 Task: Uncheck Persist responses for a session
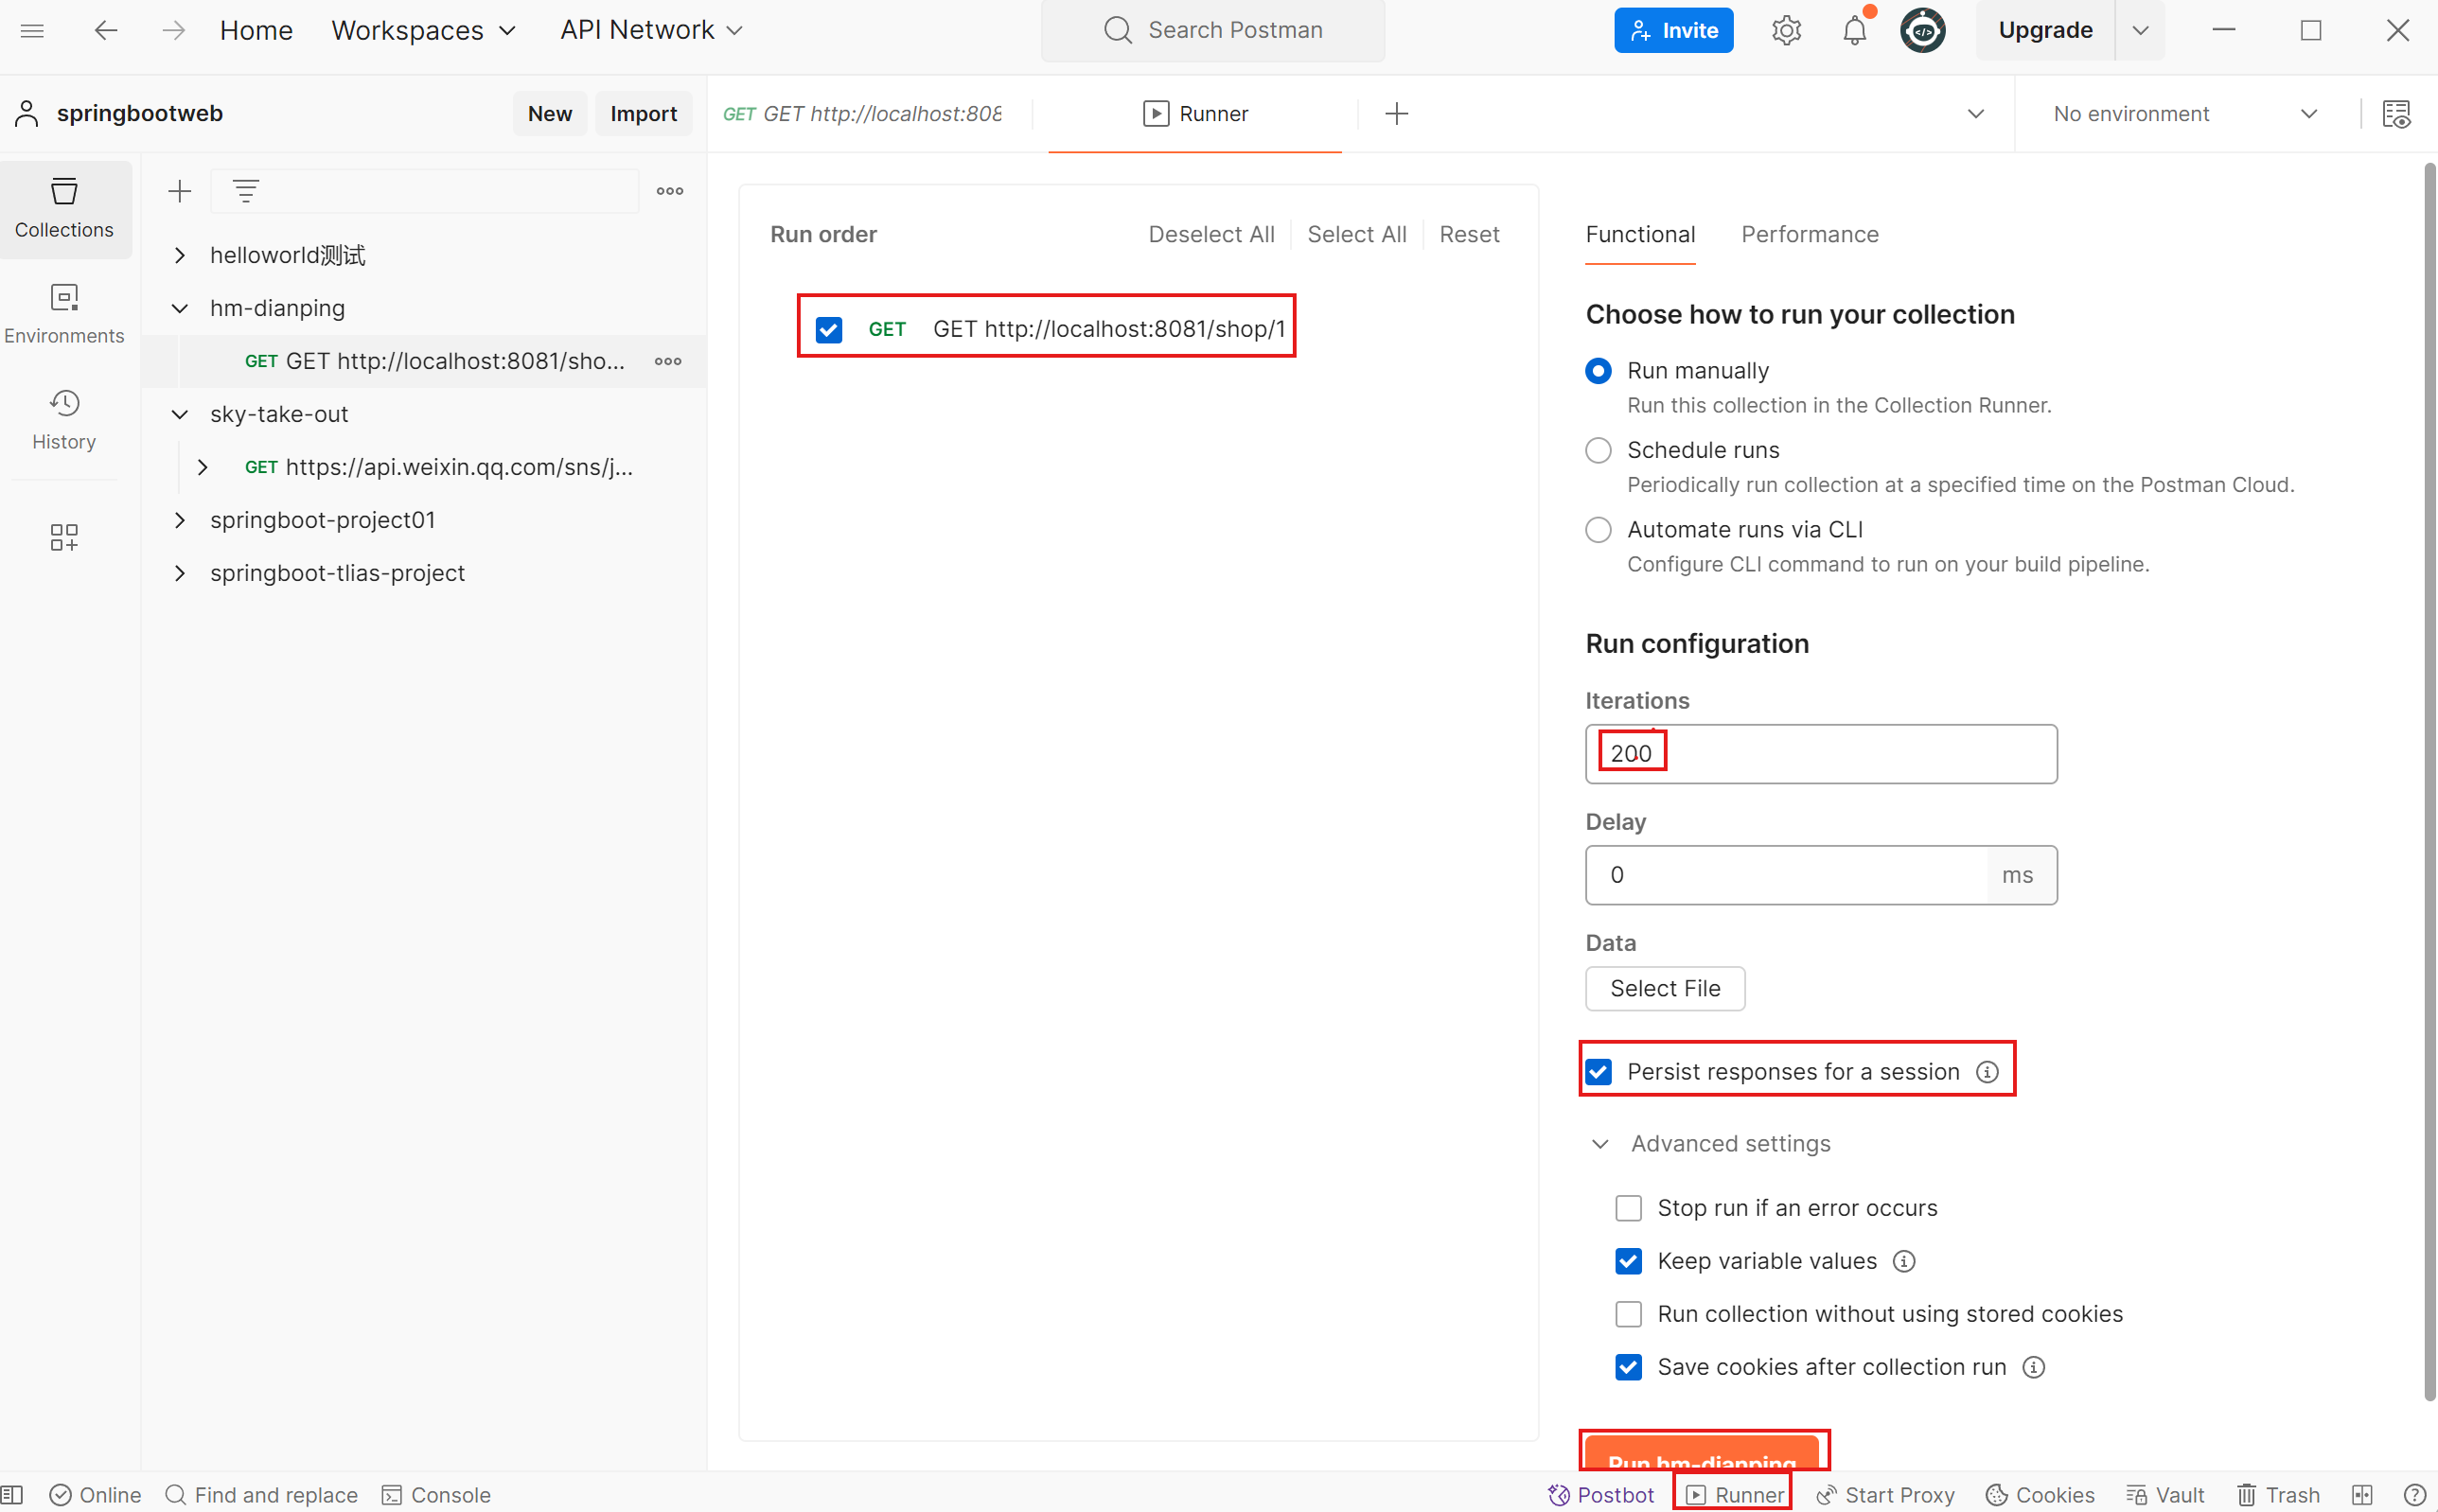tap(1598, 1072)
